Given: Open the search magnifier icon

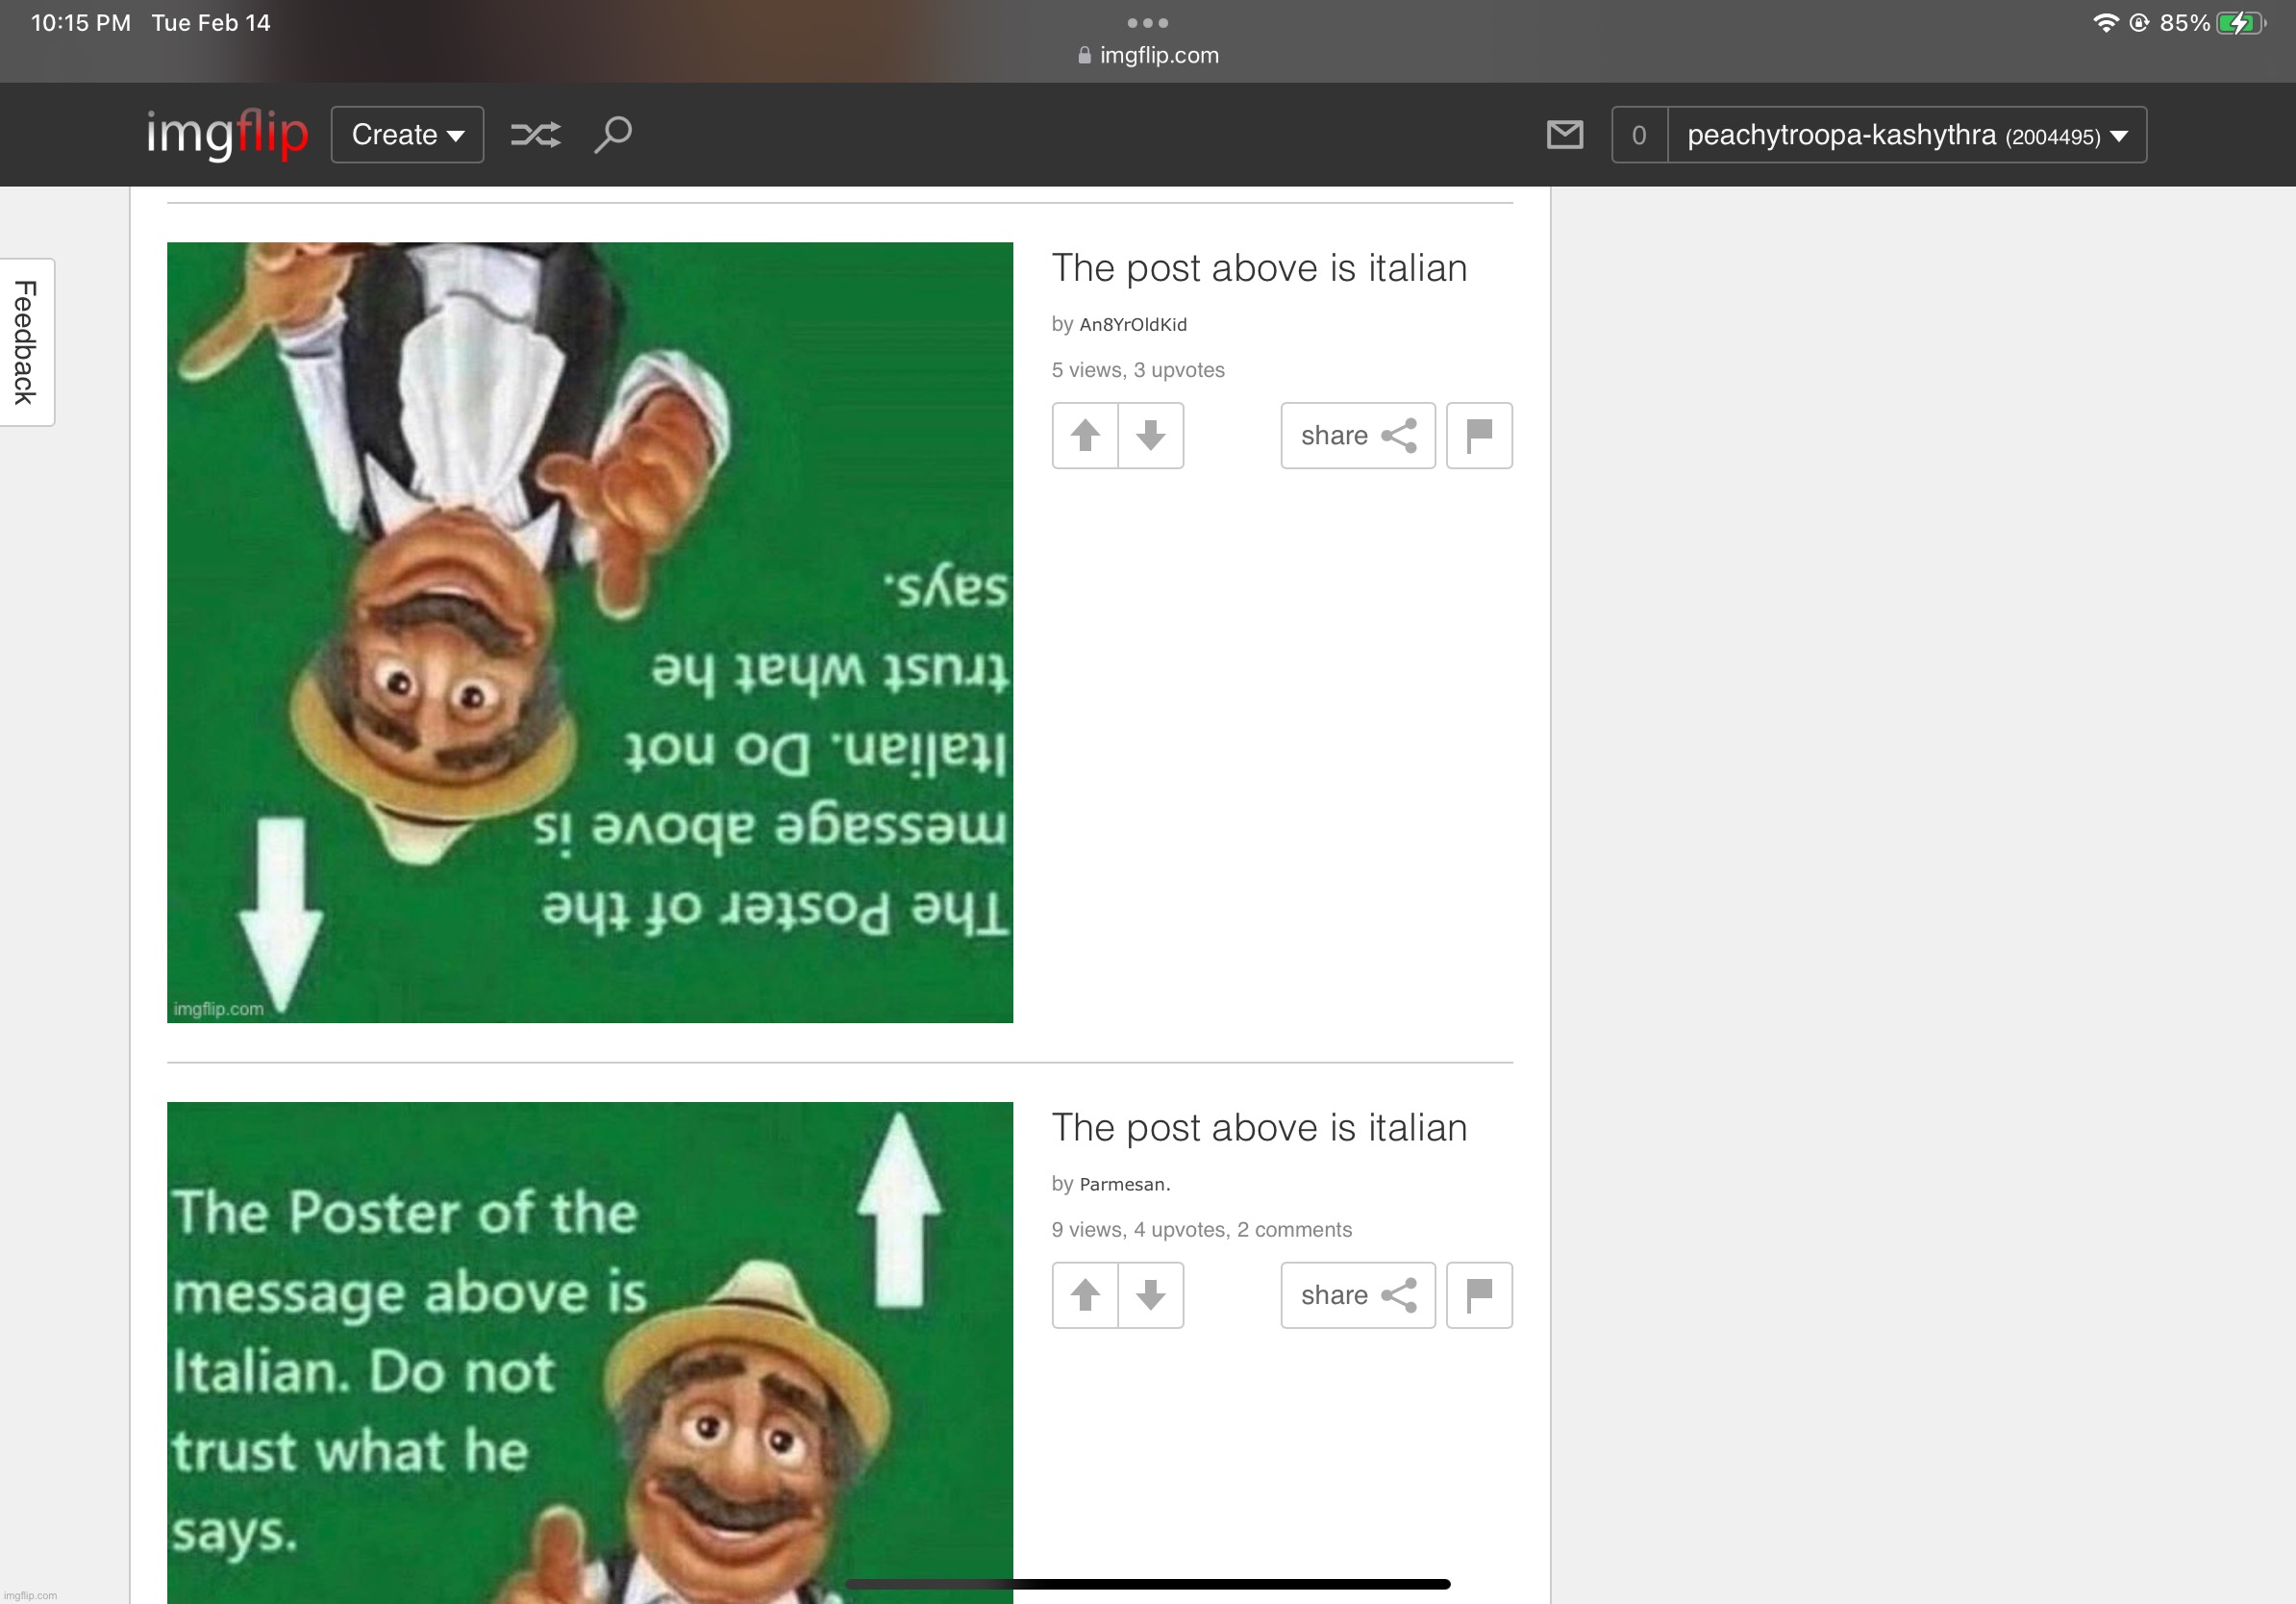Looking at the screenshot, I should point(613,134).
